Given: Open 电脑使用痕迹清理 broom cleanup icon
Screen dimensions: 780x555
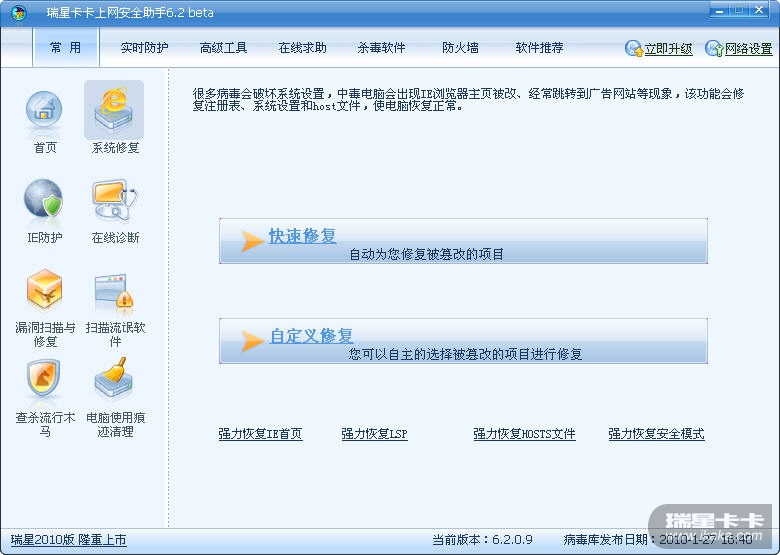Looking at the screenshot, I should pyautogui.click(x=114, y=379).
